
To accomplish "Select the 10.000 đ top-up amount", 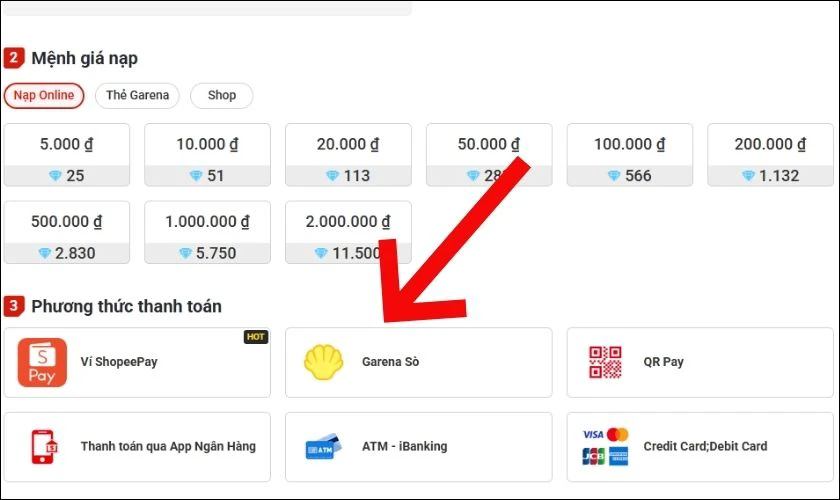I will [x=207, y=145].
